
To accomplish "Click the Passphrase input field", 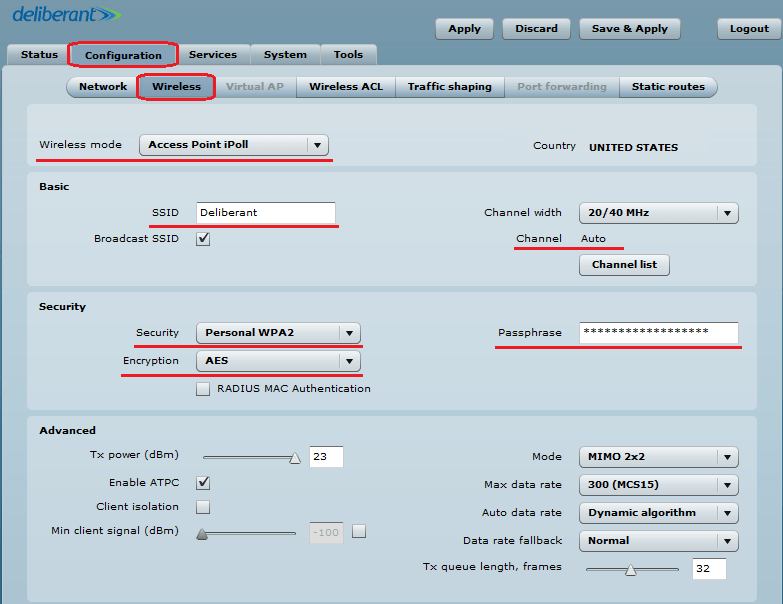I will click(659, 332).
